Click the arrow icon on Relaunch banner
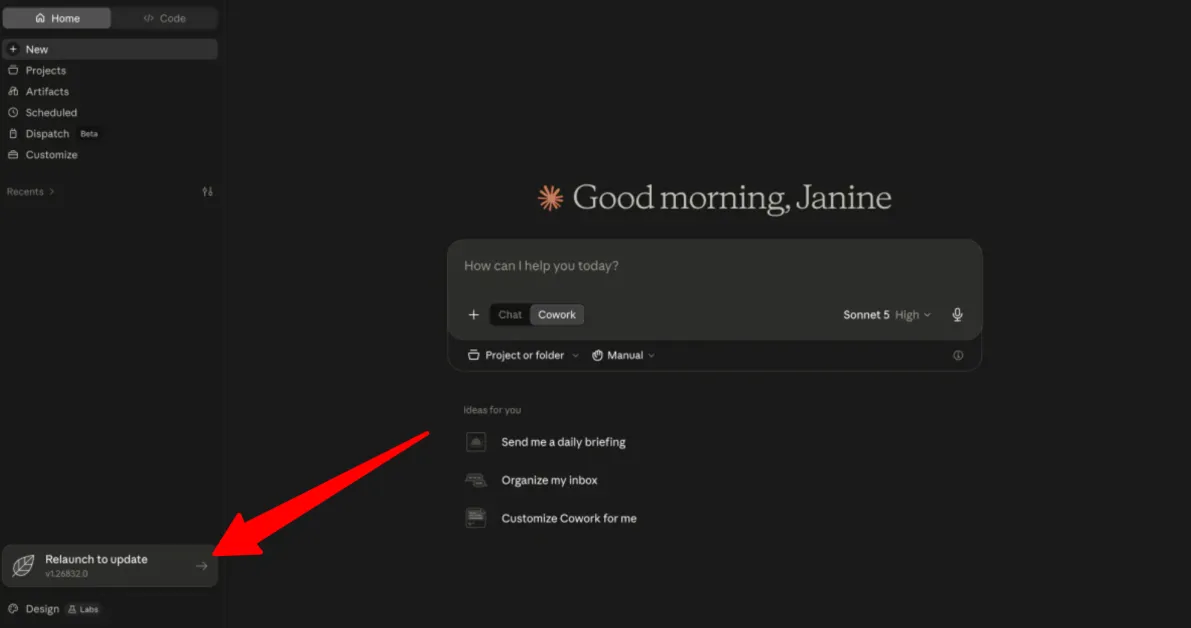 (201, 566)
